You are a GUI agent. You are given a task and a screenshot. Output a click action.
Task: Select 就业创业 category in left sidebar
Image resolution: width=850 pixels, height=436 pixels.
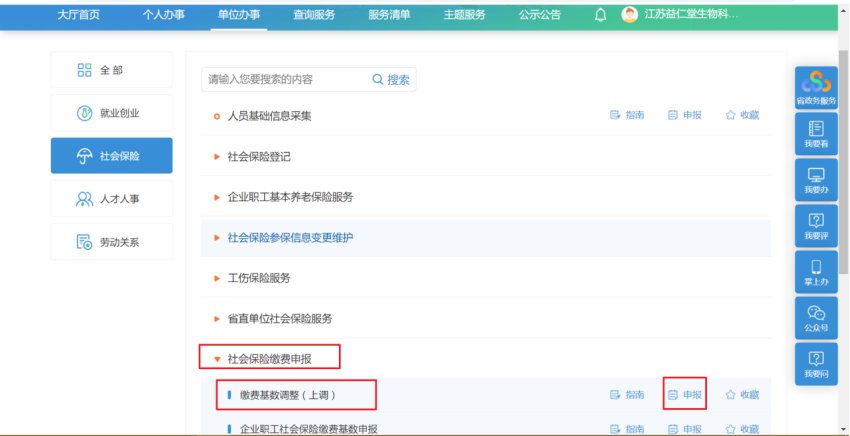coord(111,114)
